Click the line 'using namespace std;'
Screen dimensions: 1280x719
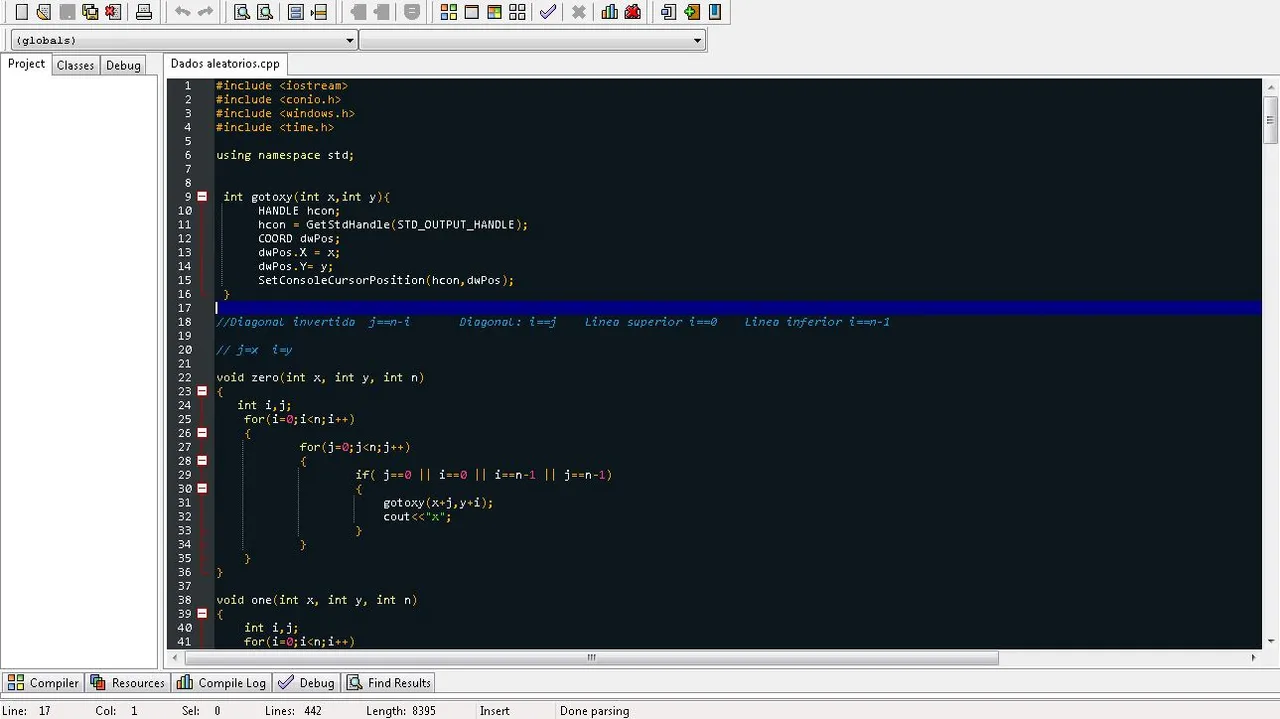(x=285, y=155)
